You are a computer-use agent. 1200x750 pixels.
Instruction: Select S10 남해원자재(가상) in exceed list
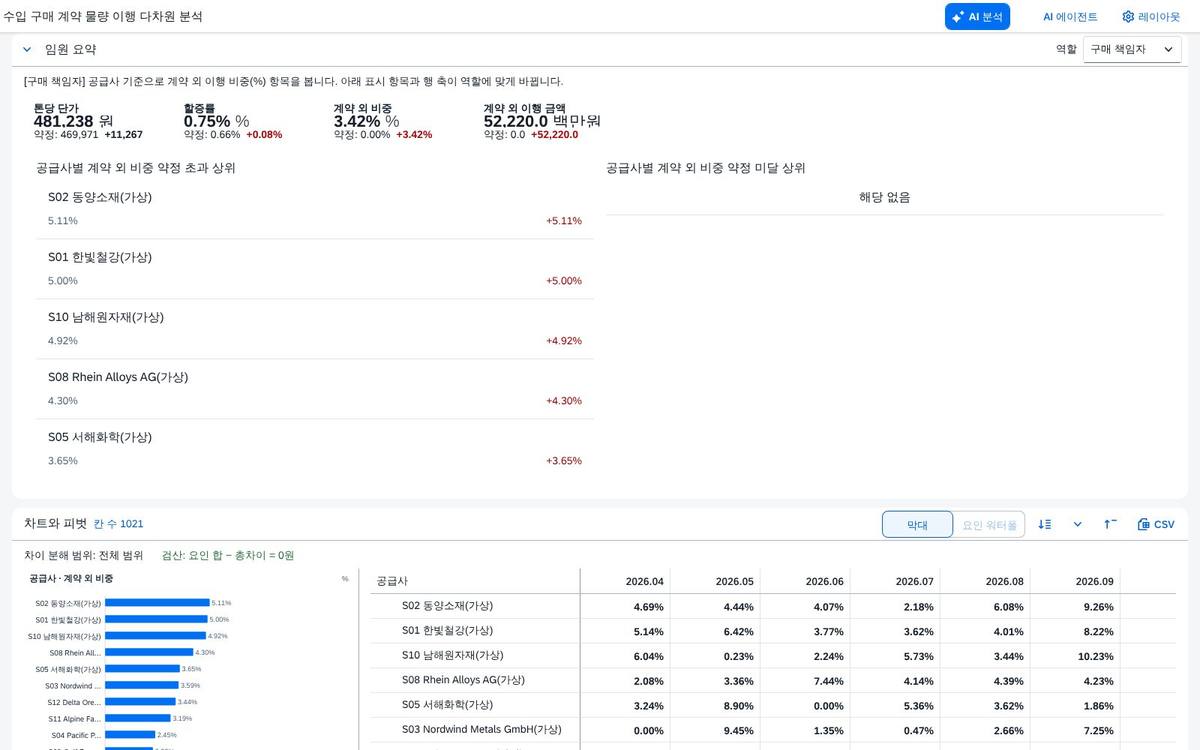[315, 329]
